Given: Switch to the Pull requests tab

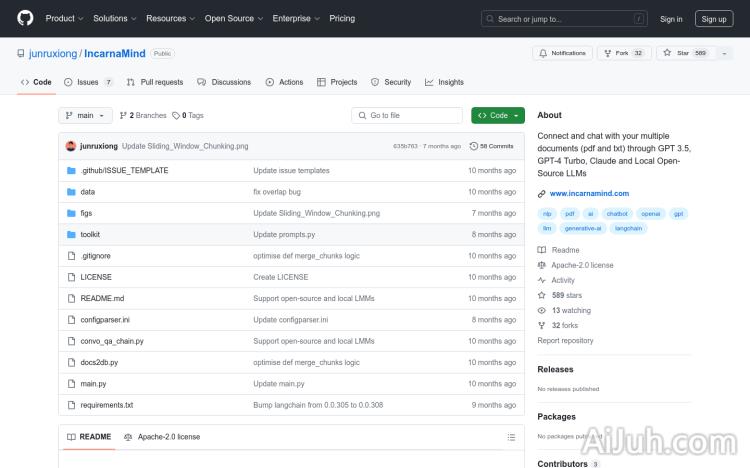Looking at the screenshot, I should coord(155,82).
